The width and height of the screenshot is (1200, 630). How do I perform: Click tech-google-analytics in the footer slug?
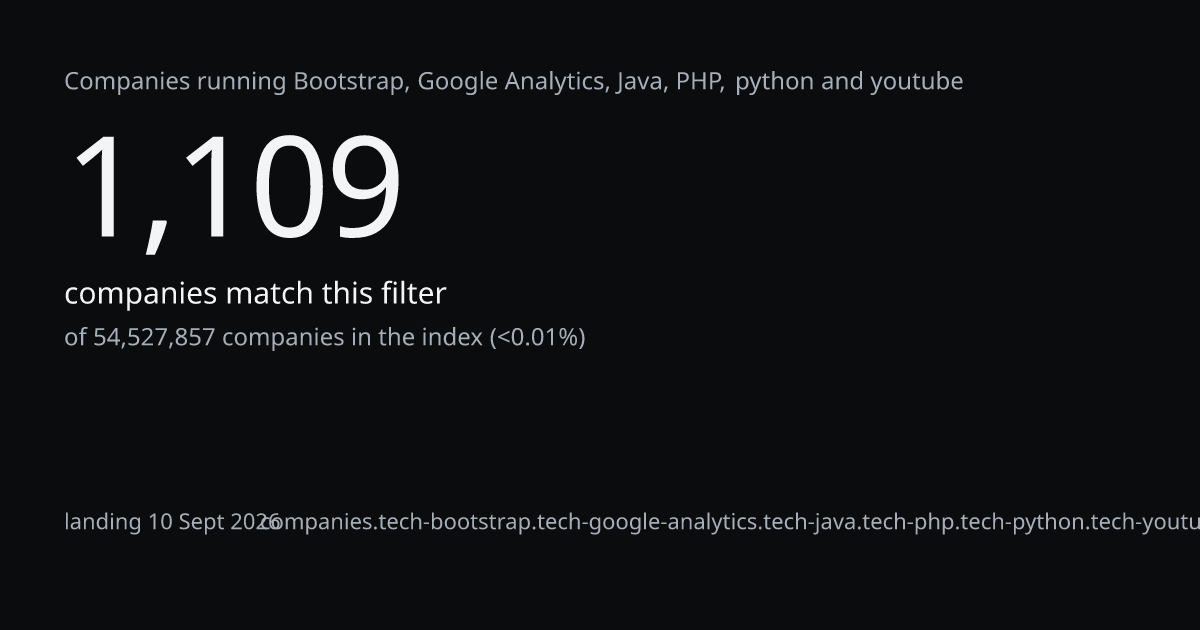648,522
